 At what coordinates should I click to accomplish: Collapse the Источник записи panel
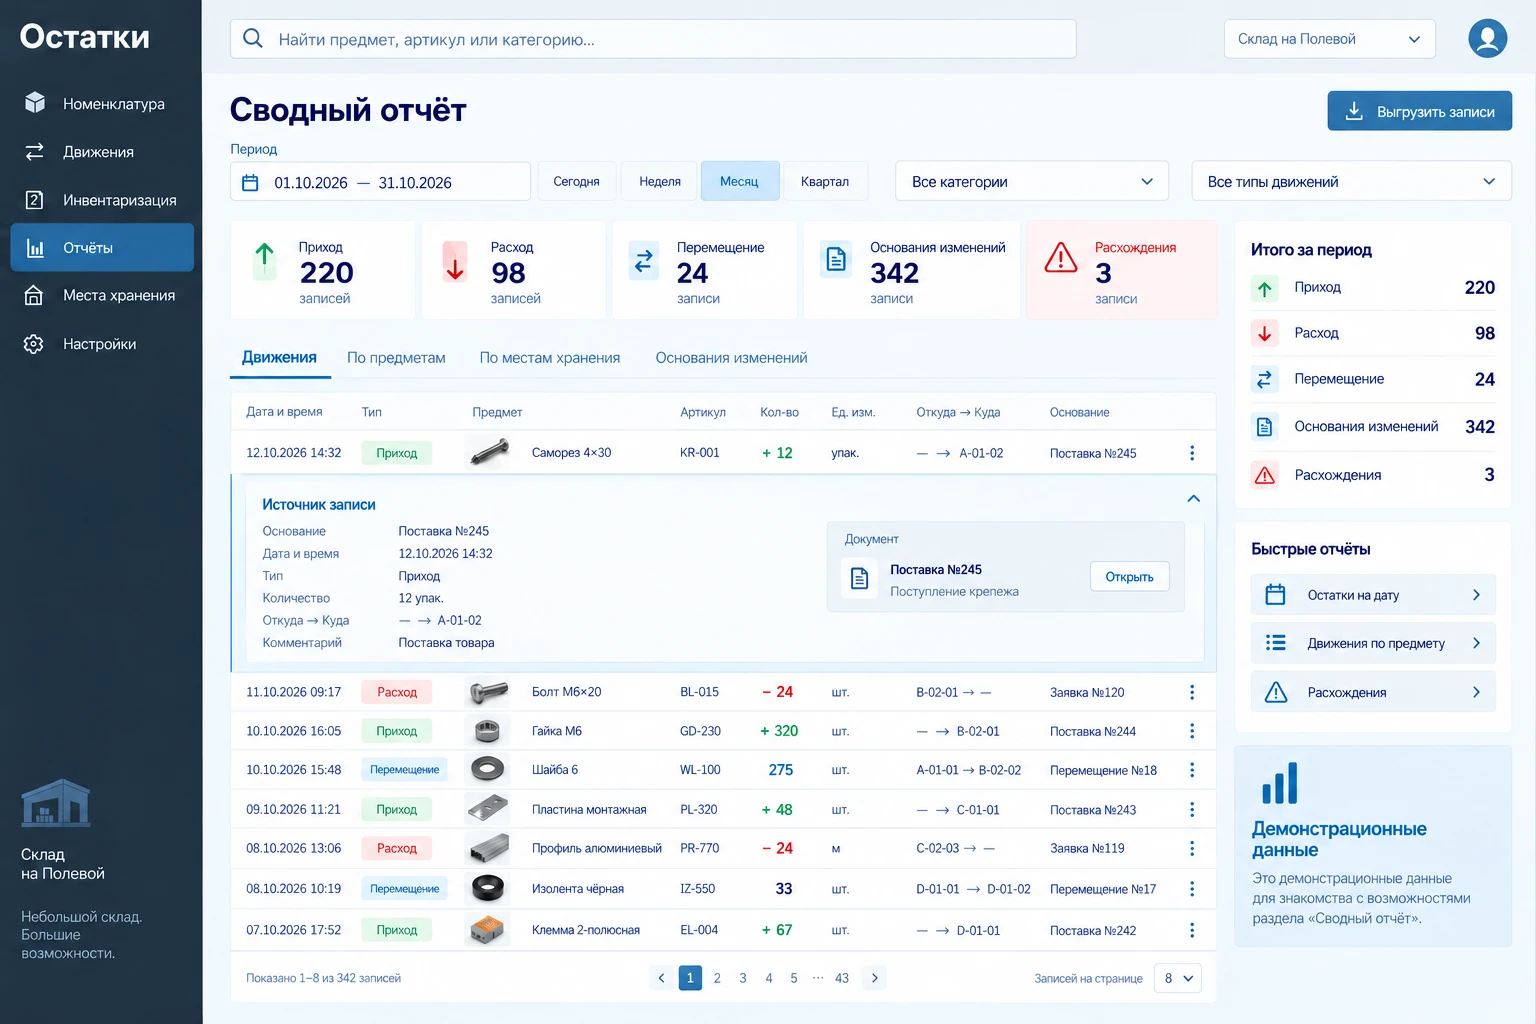click(x=1193, y=499)
